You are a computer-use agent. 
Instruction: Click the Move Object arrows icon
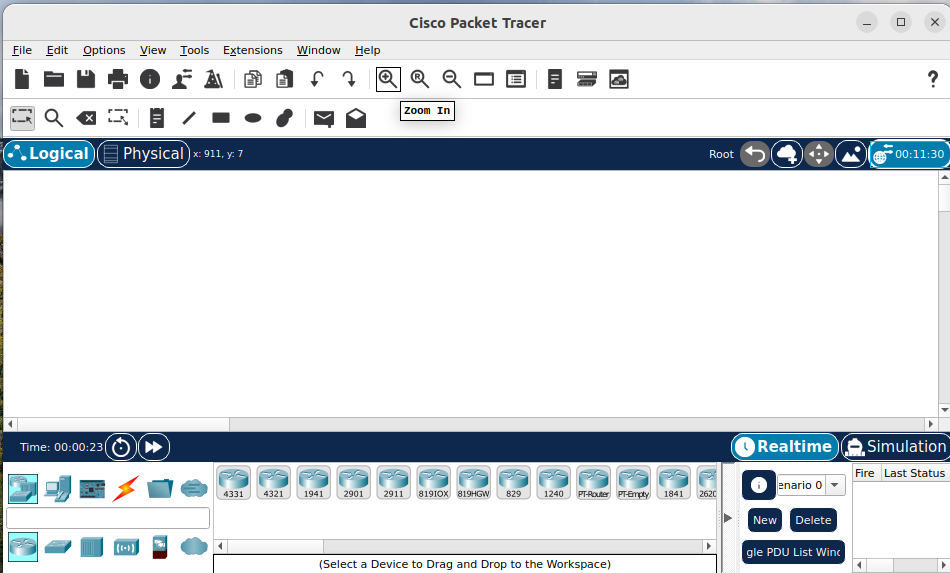819,154
